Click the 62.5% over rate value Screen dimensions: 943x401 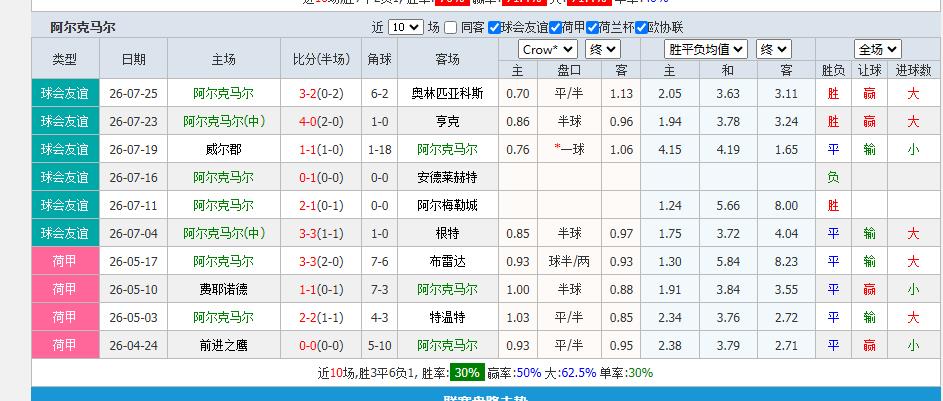(578, 373)
